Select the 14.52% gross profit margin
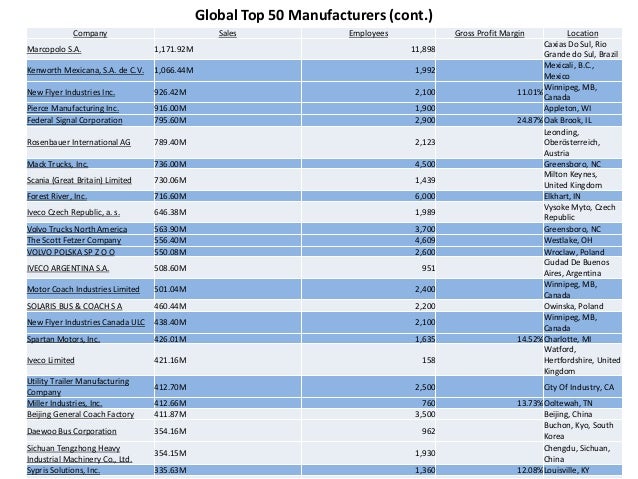This screenshot has width=638, height=479. coord(530,339)
